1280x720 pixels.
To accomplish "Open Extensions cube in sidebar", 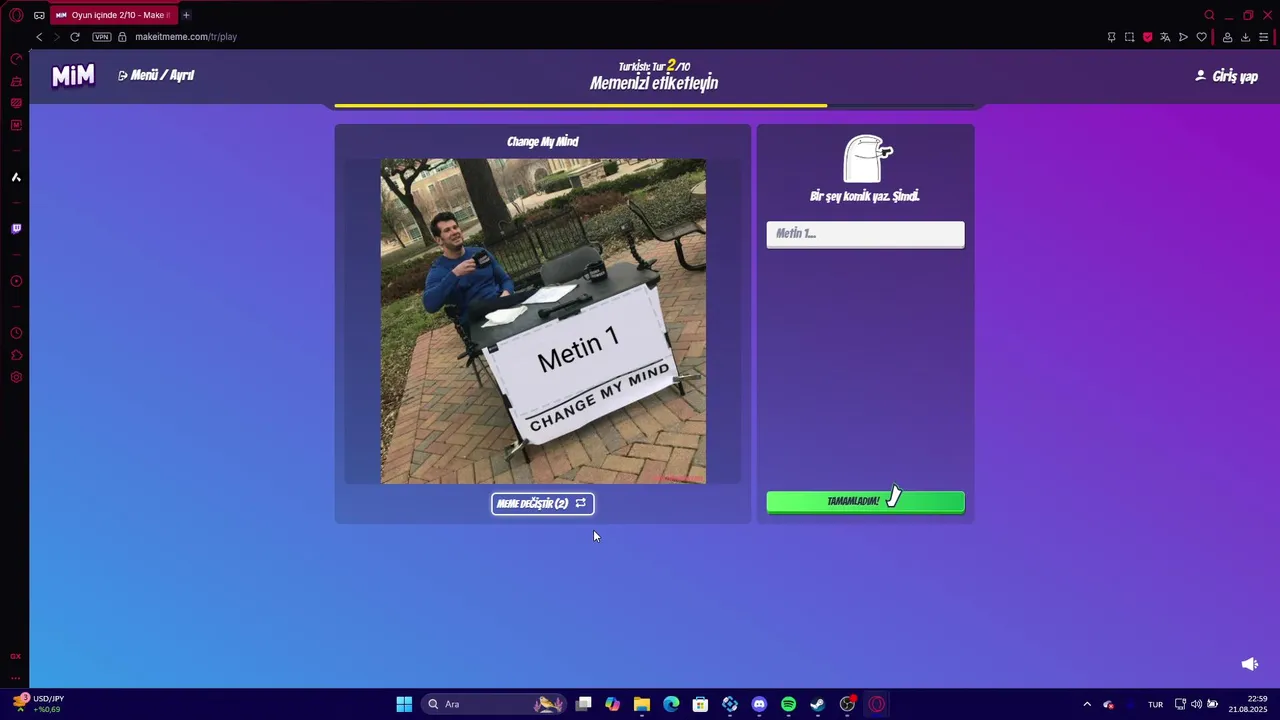I will pos(16,355).
